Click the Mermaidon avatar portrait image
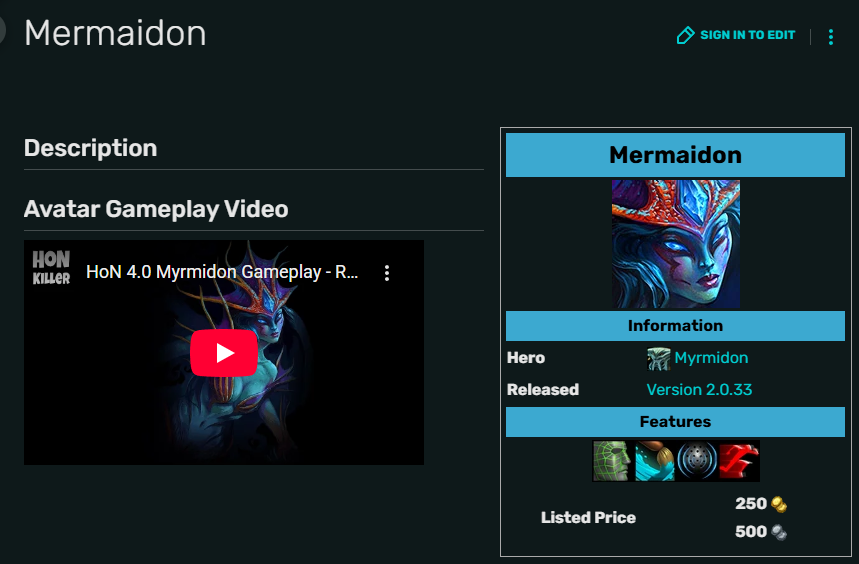859x564 pixels. (675, 244)
